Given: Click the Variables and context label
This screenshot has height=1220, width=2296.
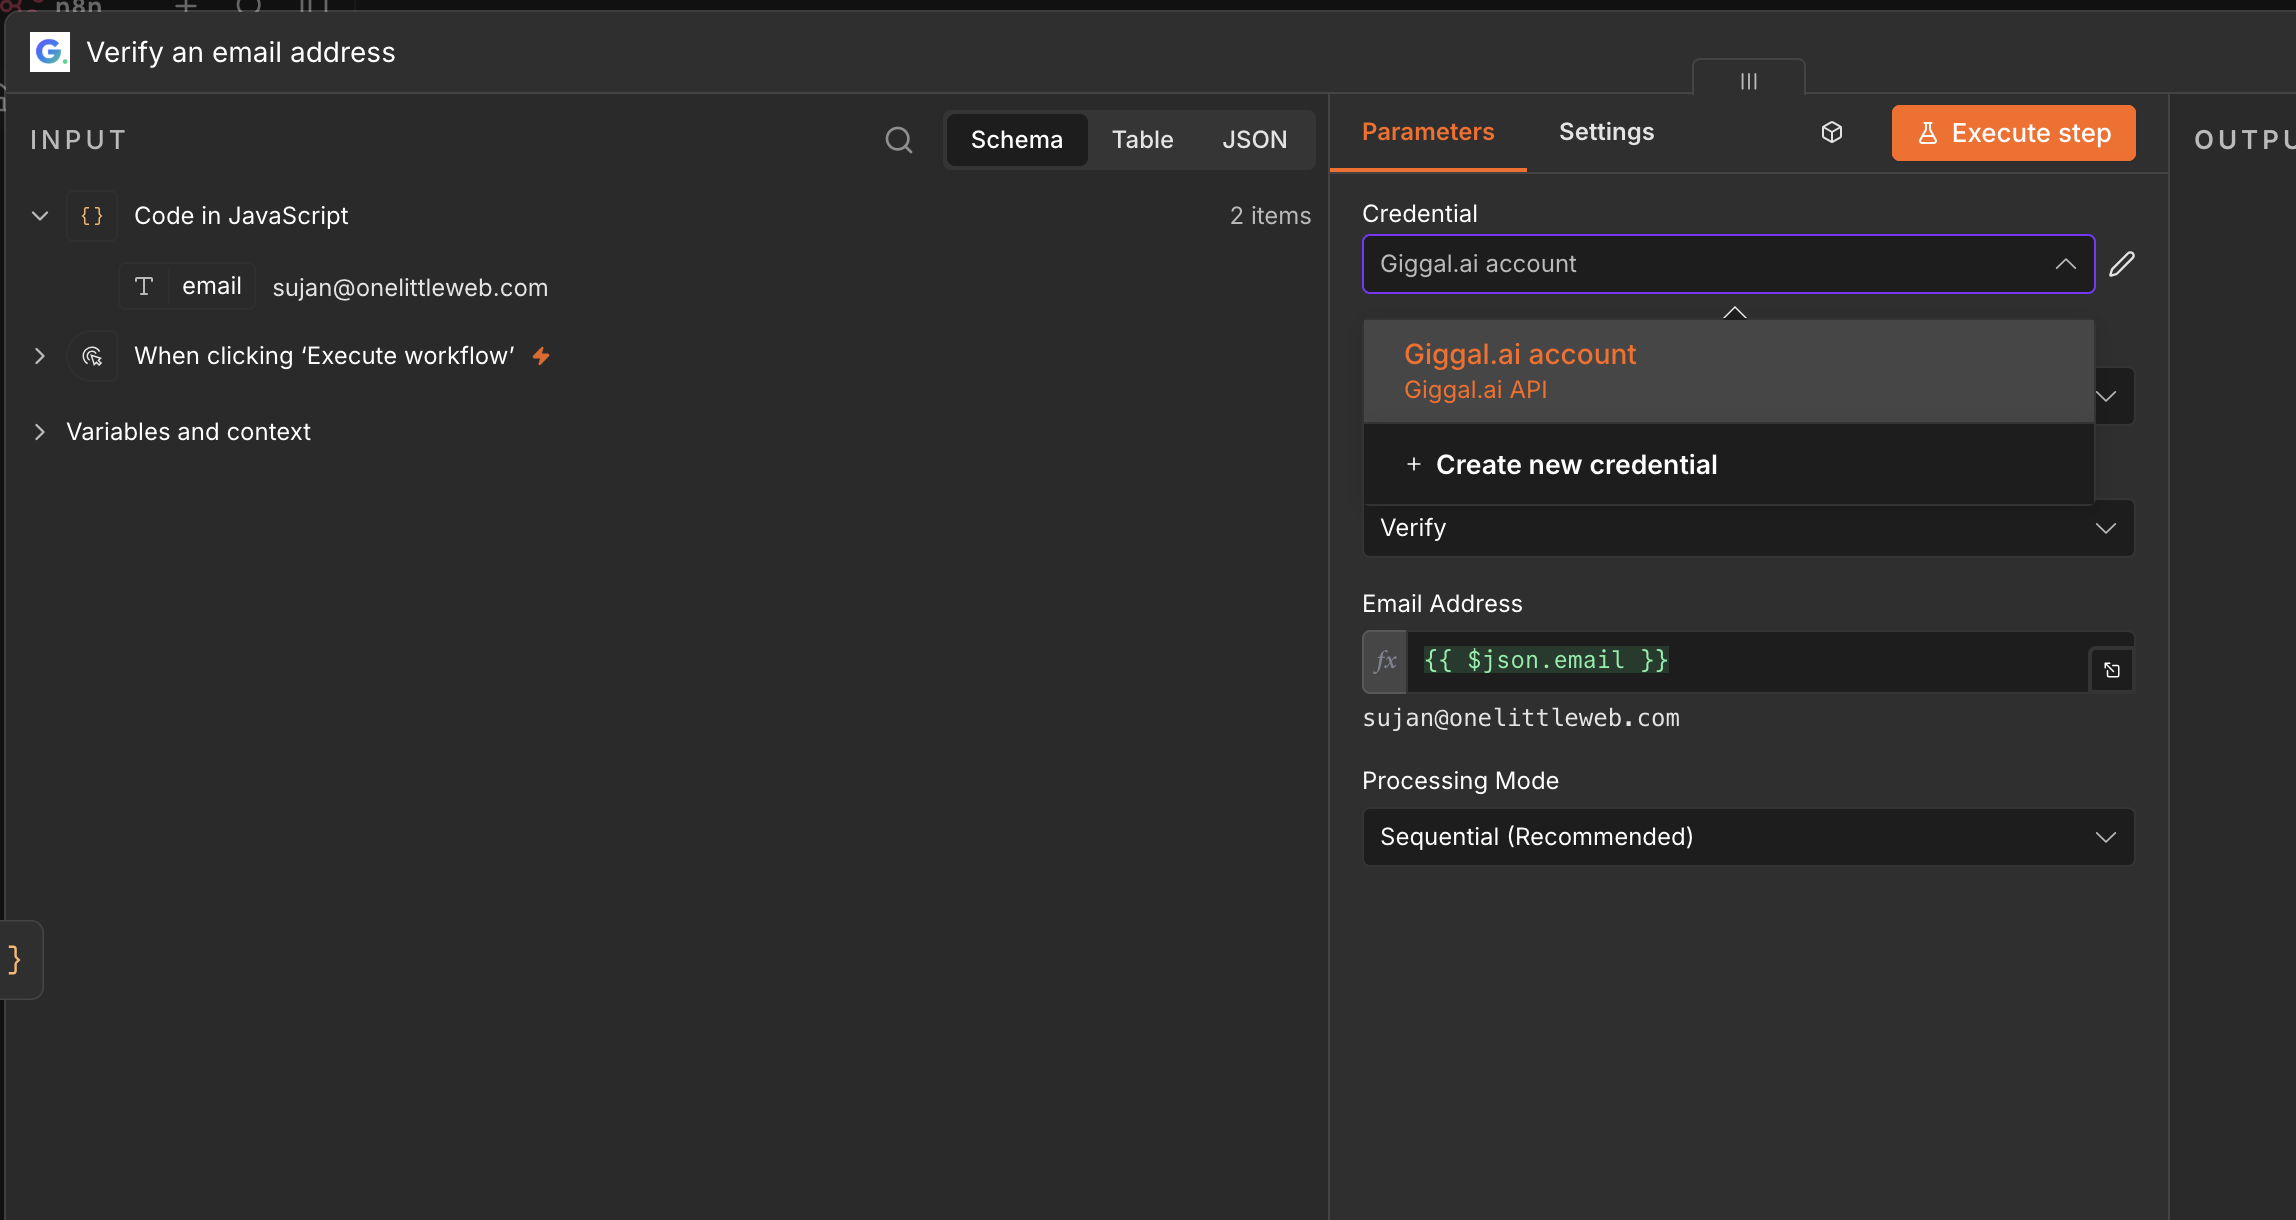Looking at the screenshot, I should (x=188, y=432).
